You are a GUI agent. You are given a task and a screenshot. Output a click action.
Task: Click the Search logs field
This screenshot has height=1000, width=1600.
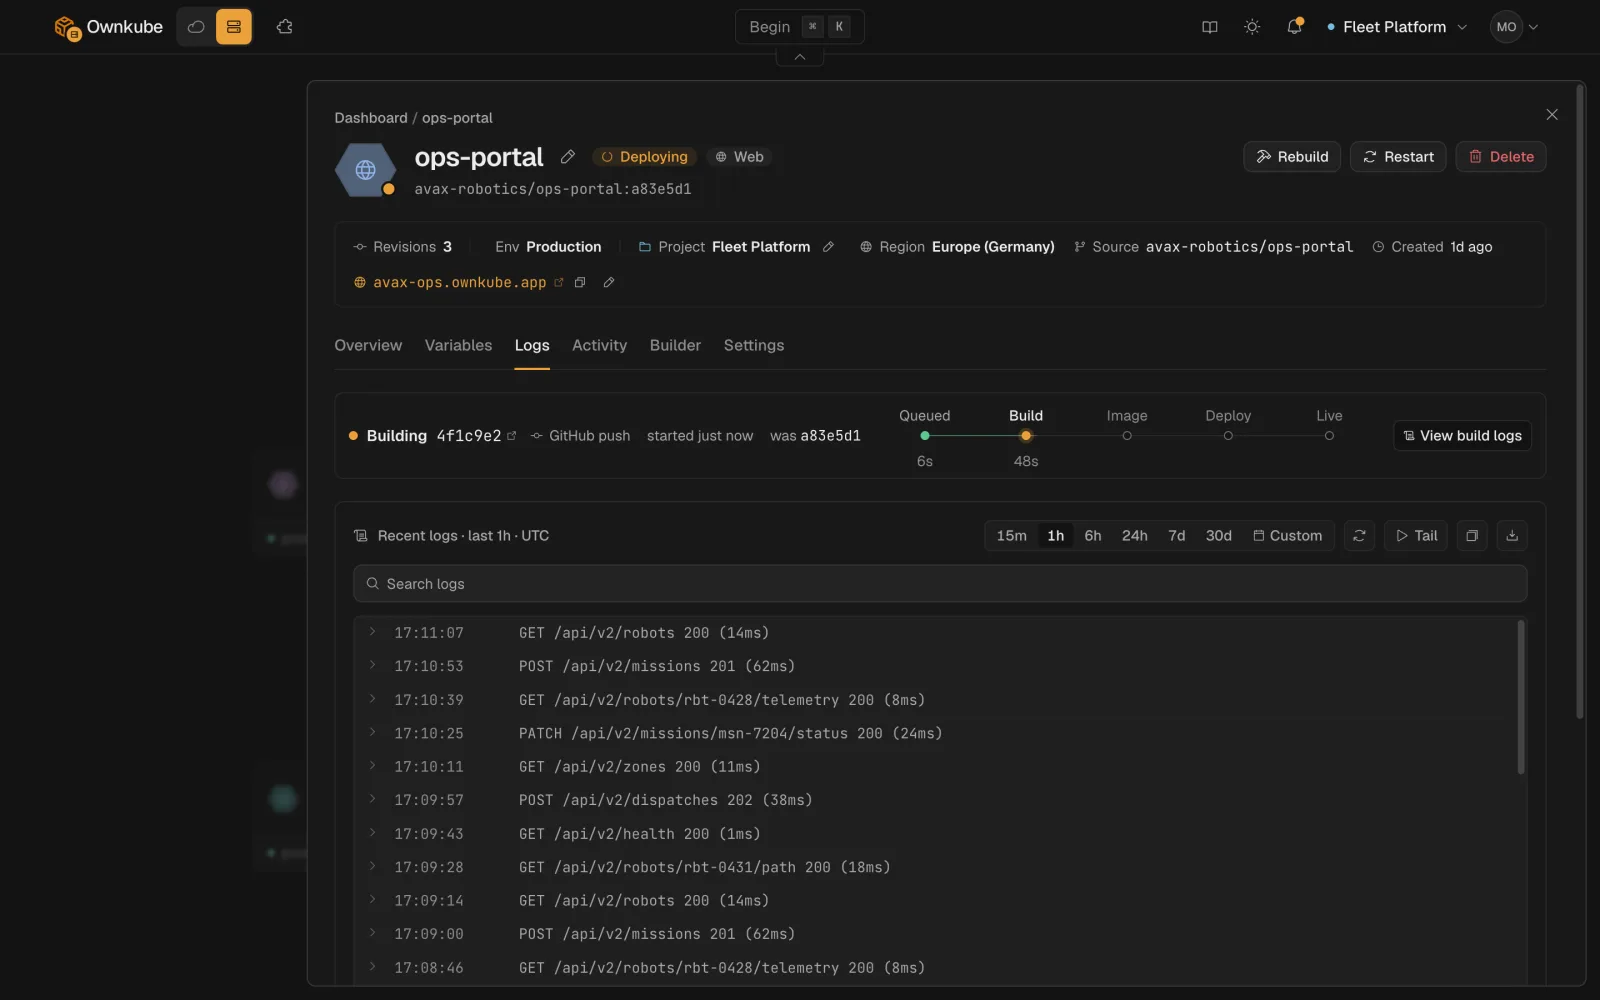click(x=940, y=584)
